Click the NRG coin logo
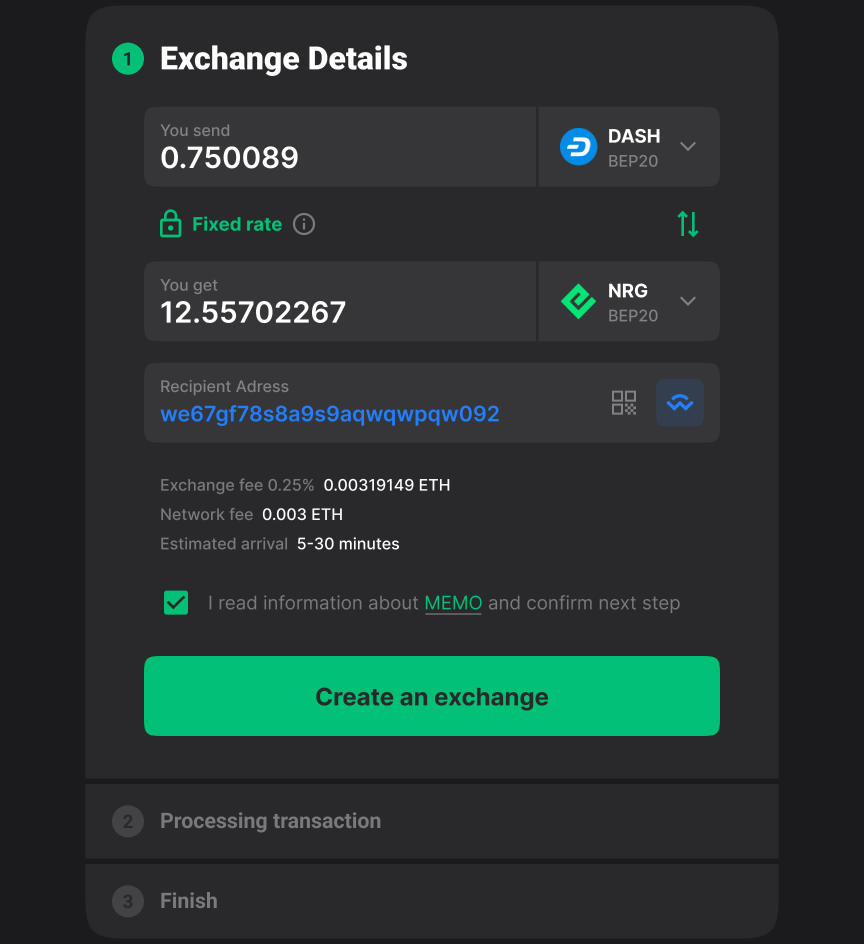The height and width of the screenshot is (944, 864). pyautogui.click(x=578, y=301)
